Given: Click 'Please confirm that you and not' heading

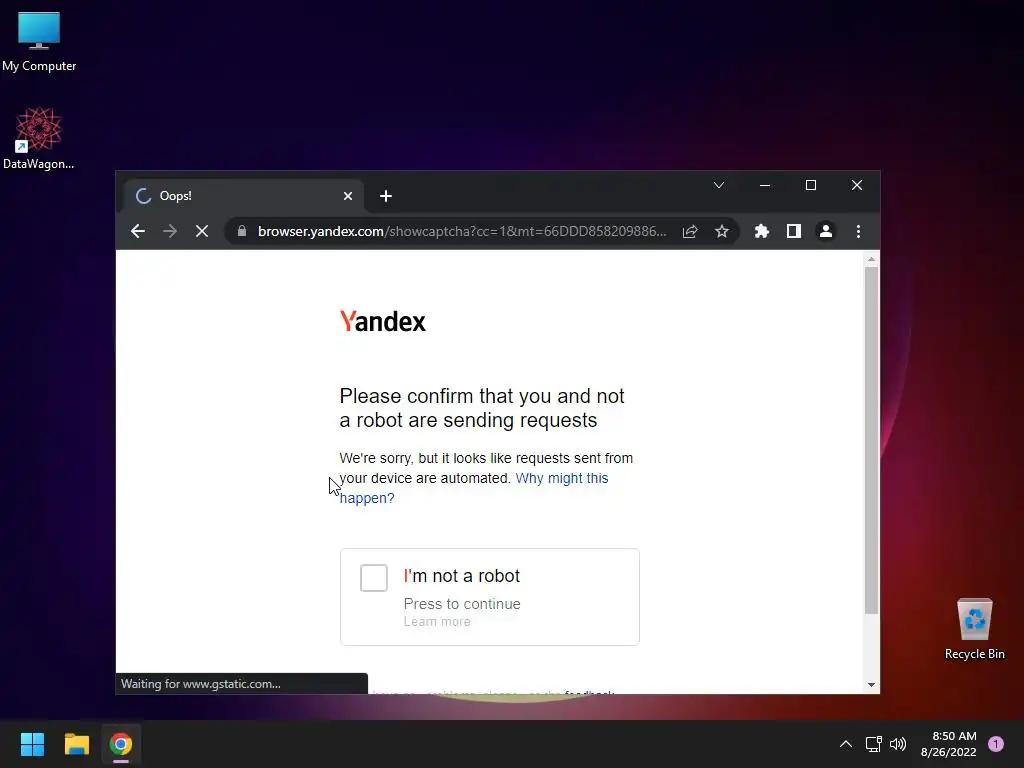Looking at the screenshot, I should (482, 396).
